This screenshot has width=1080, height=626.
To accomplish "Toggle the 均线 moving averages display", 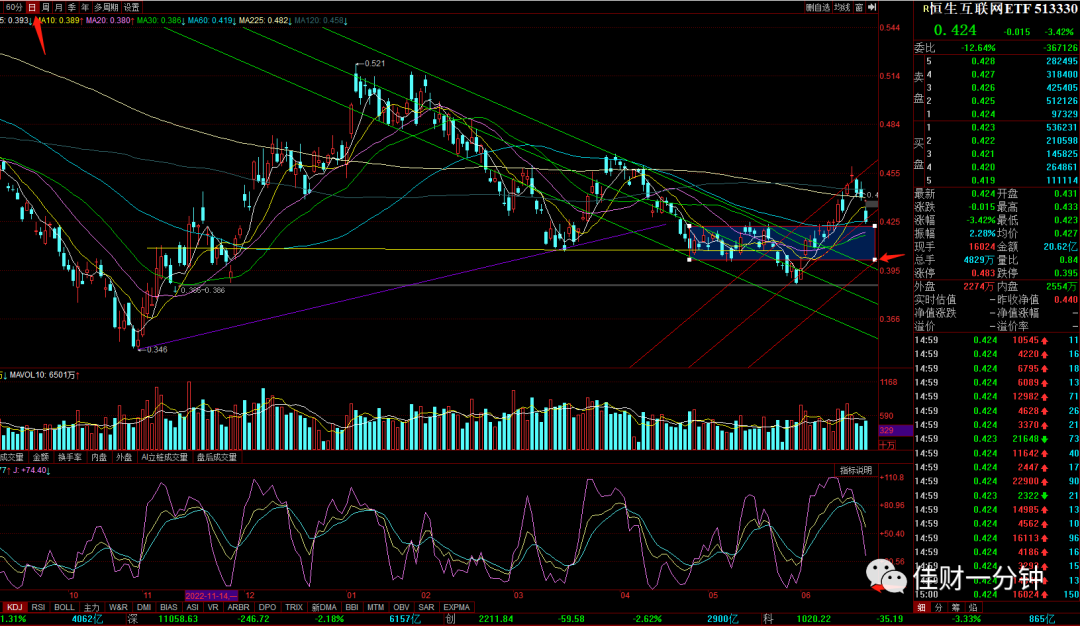I will tap(842, 7).
